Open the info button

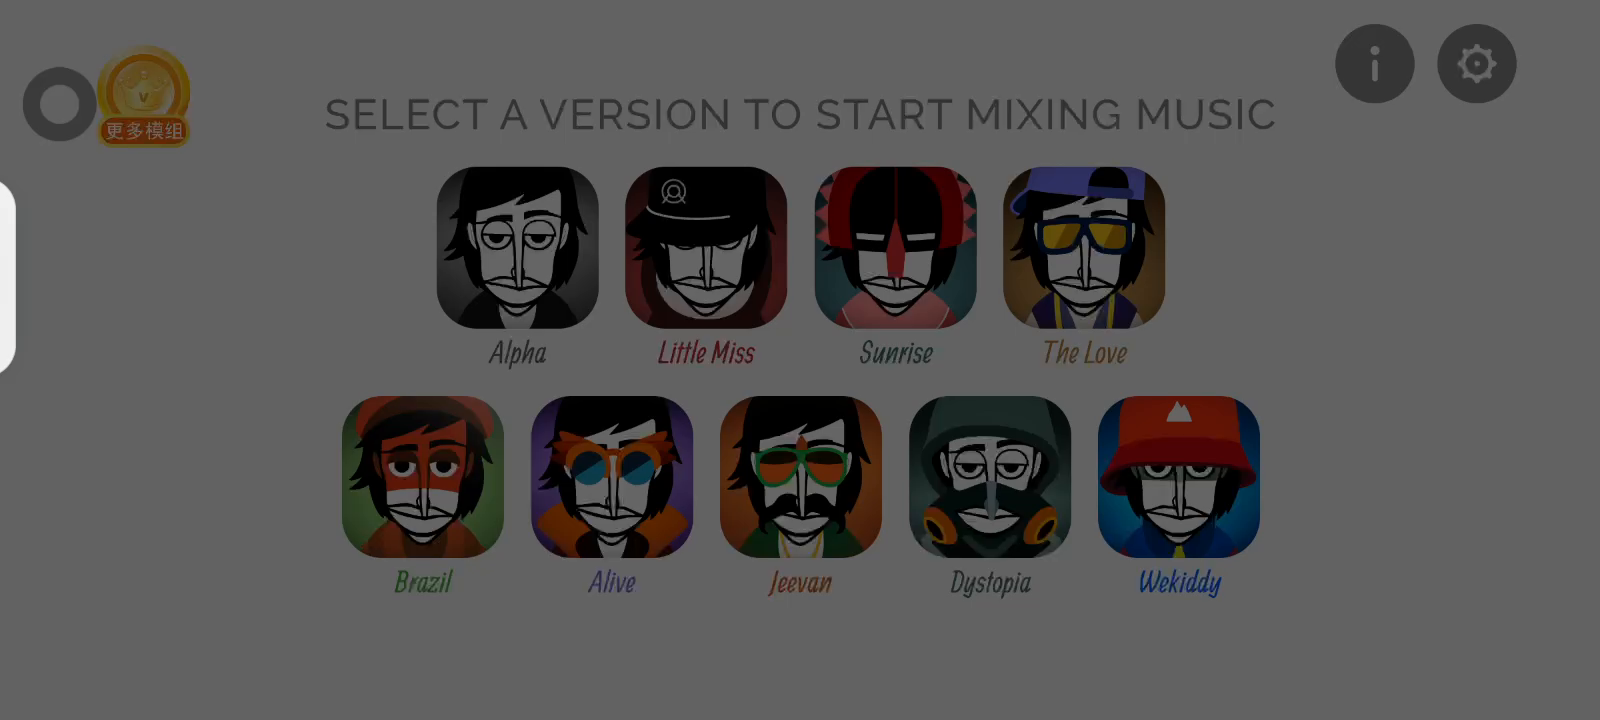(1375, 64)
